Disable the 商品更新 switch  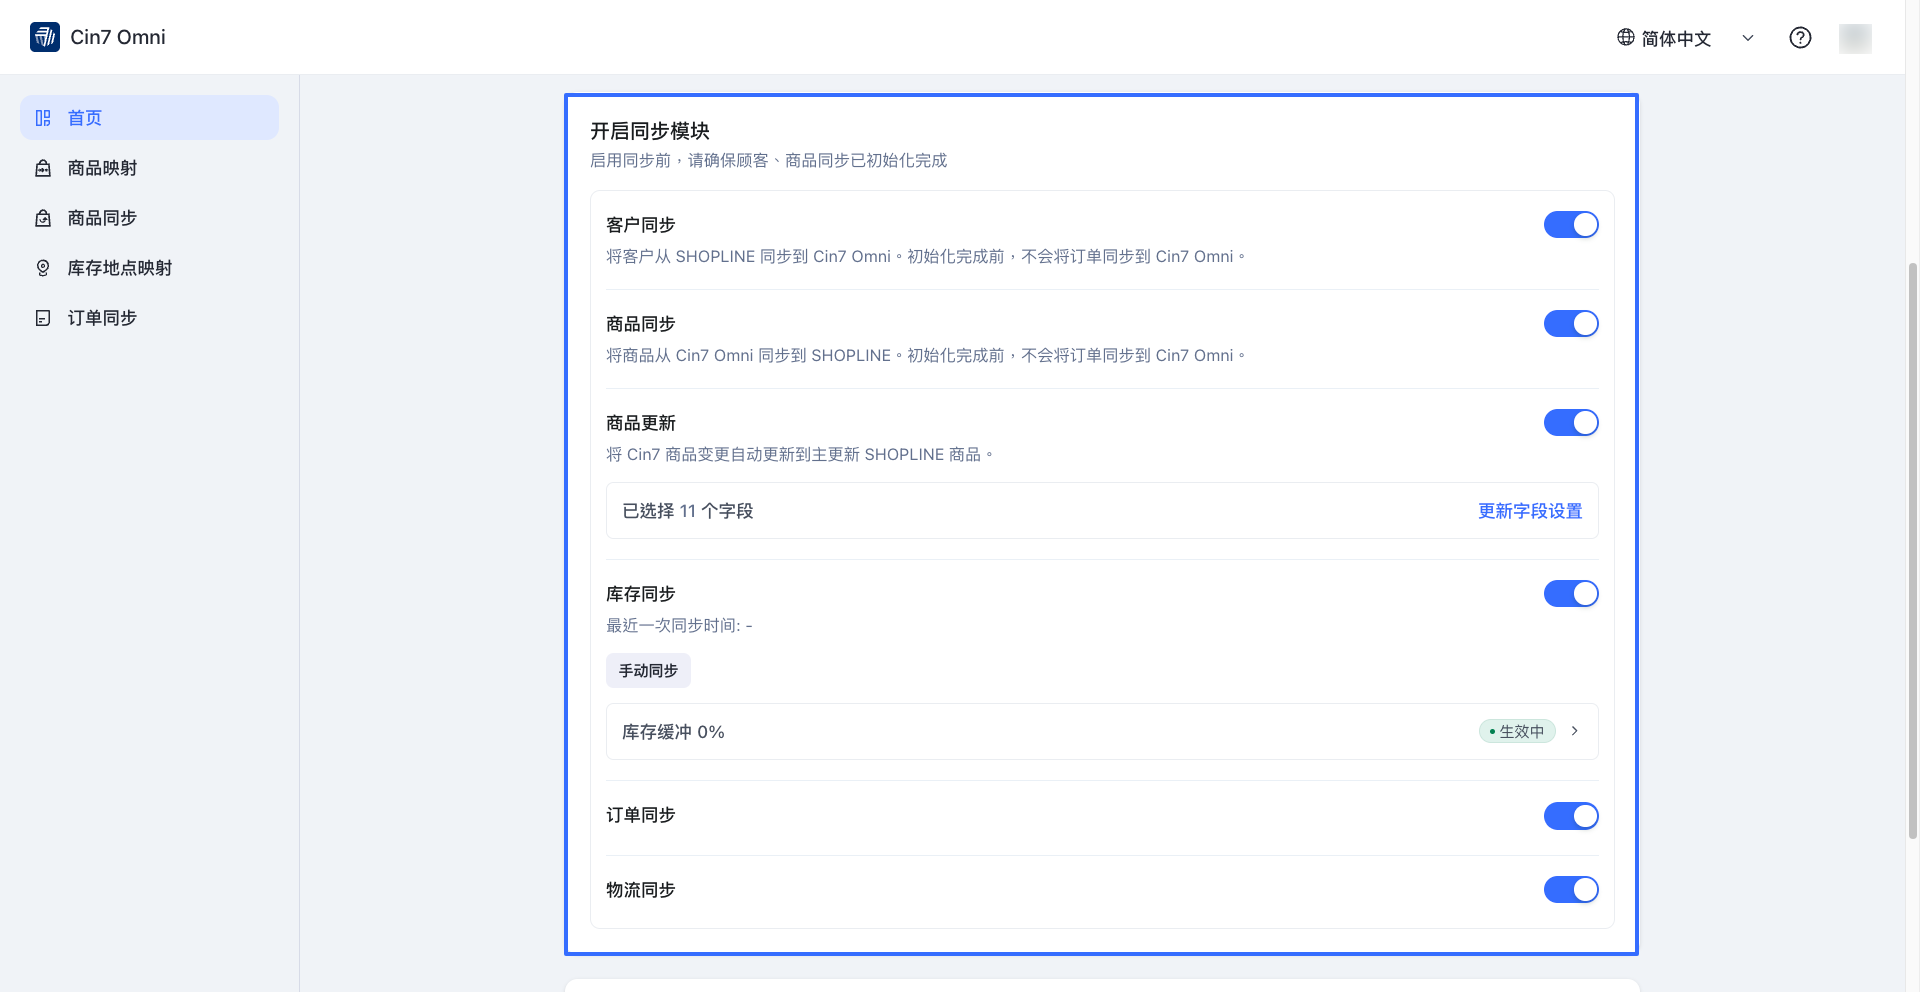pyautogui.click(x=1571, y=423)
